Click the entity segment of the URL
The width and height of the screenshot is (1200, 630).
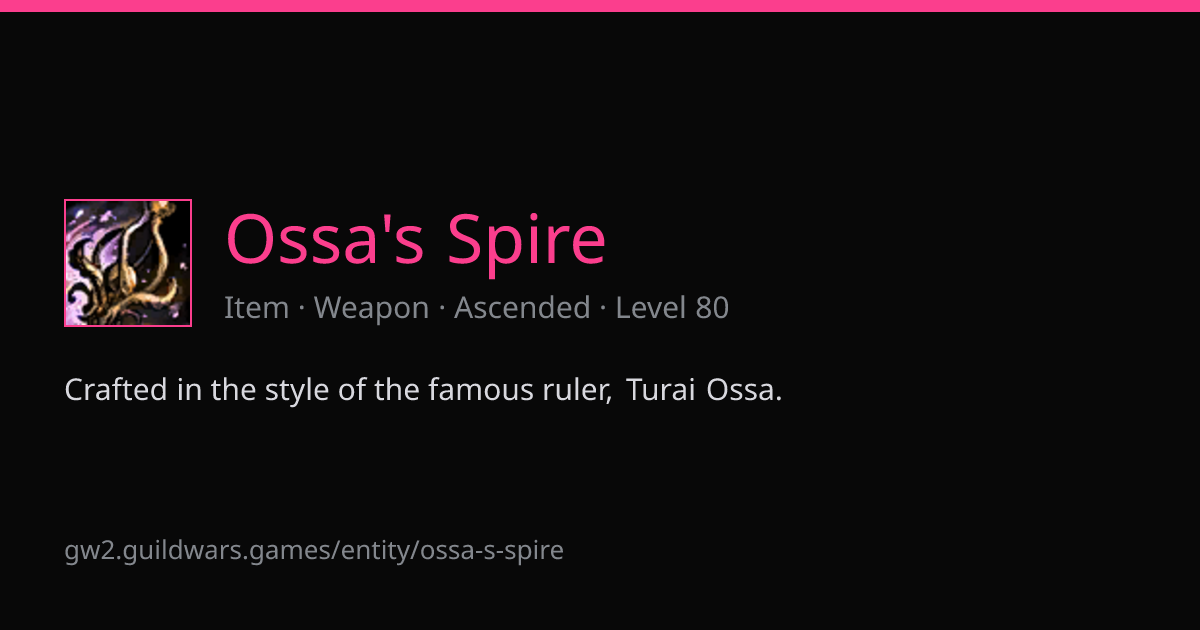pos(377,551)
